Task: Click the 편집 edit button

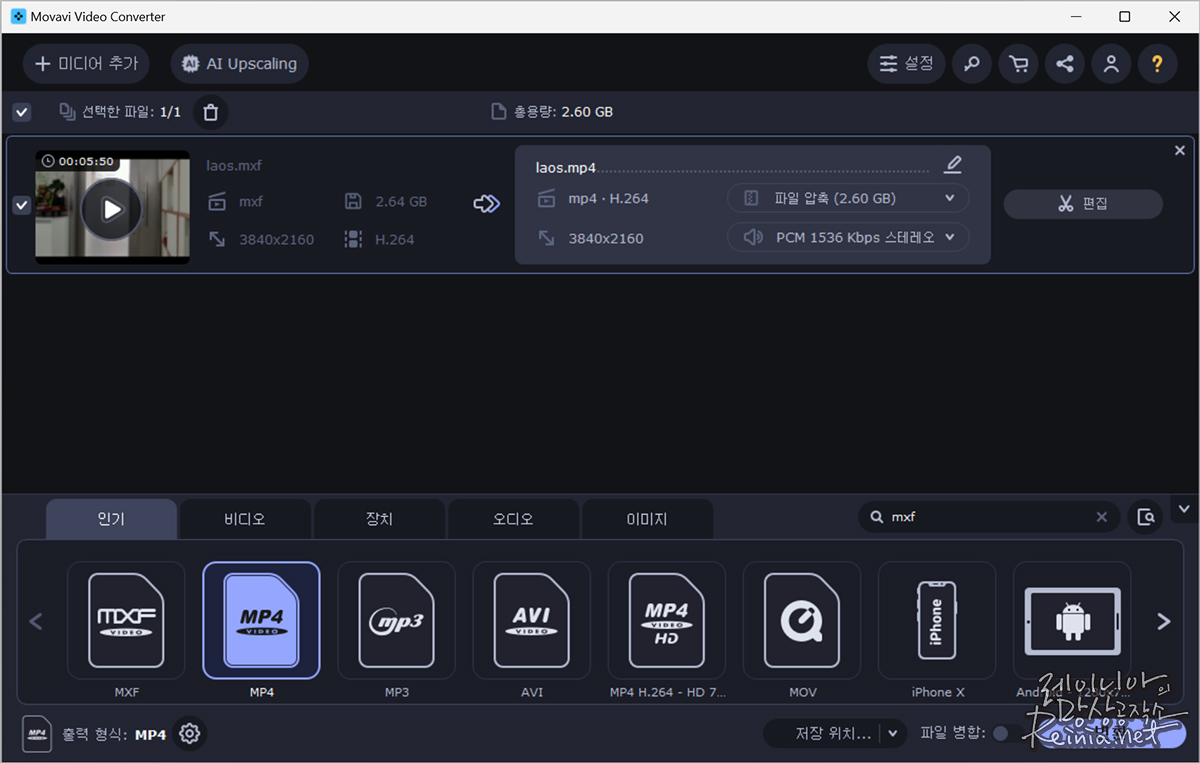Action: [1083, 204]
